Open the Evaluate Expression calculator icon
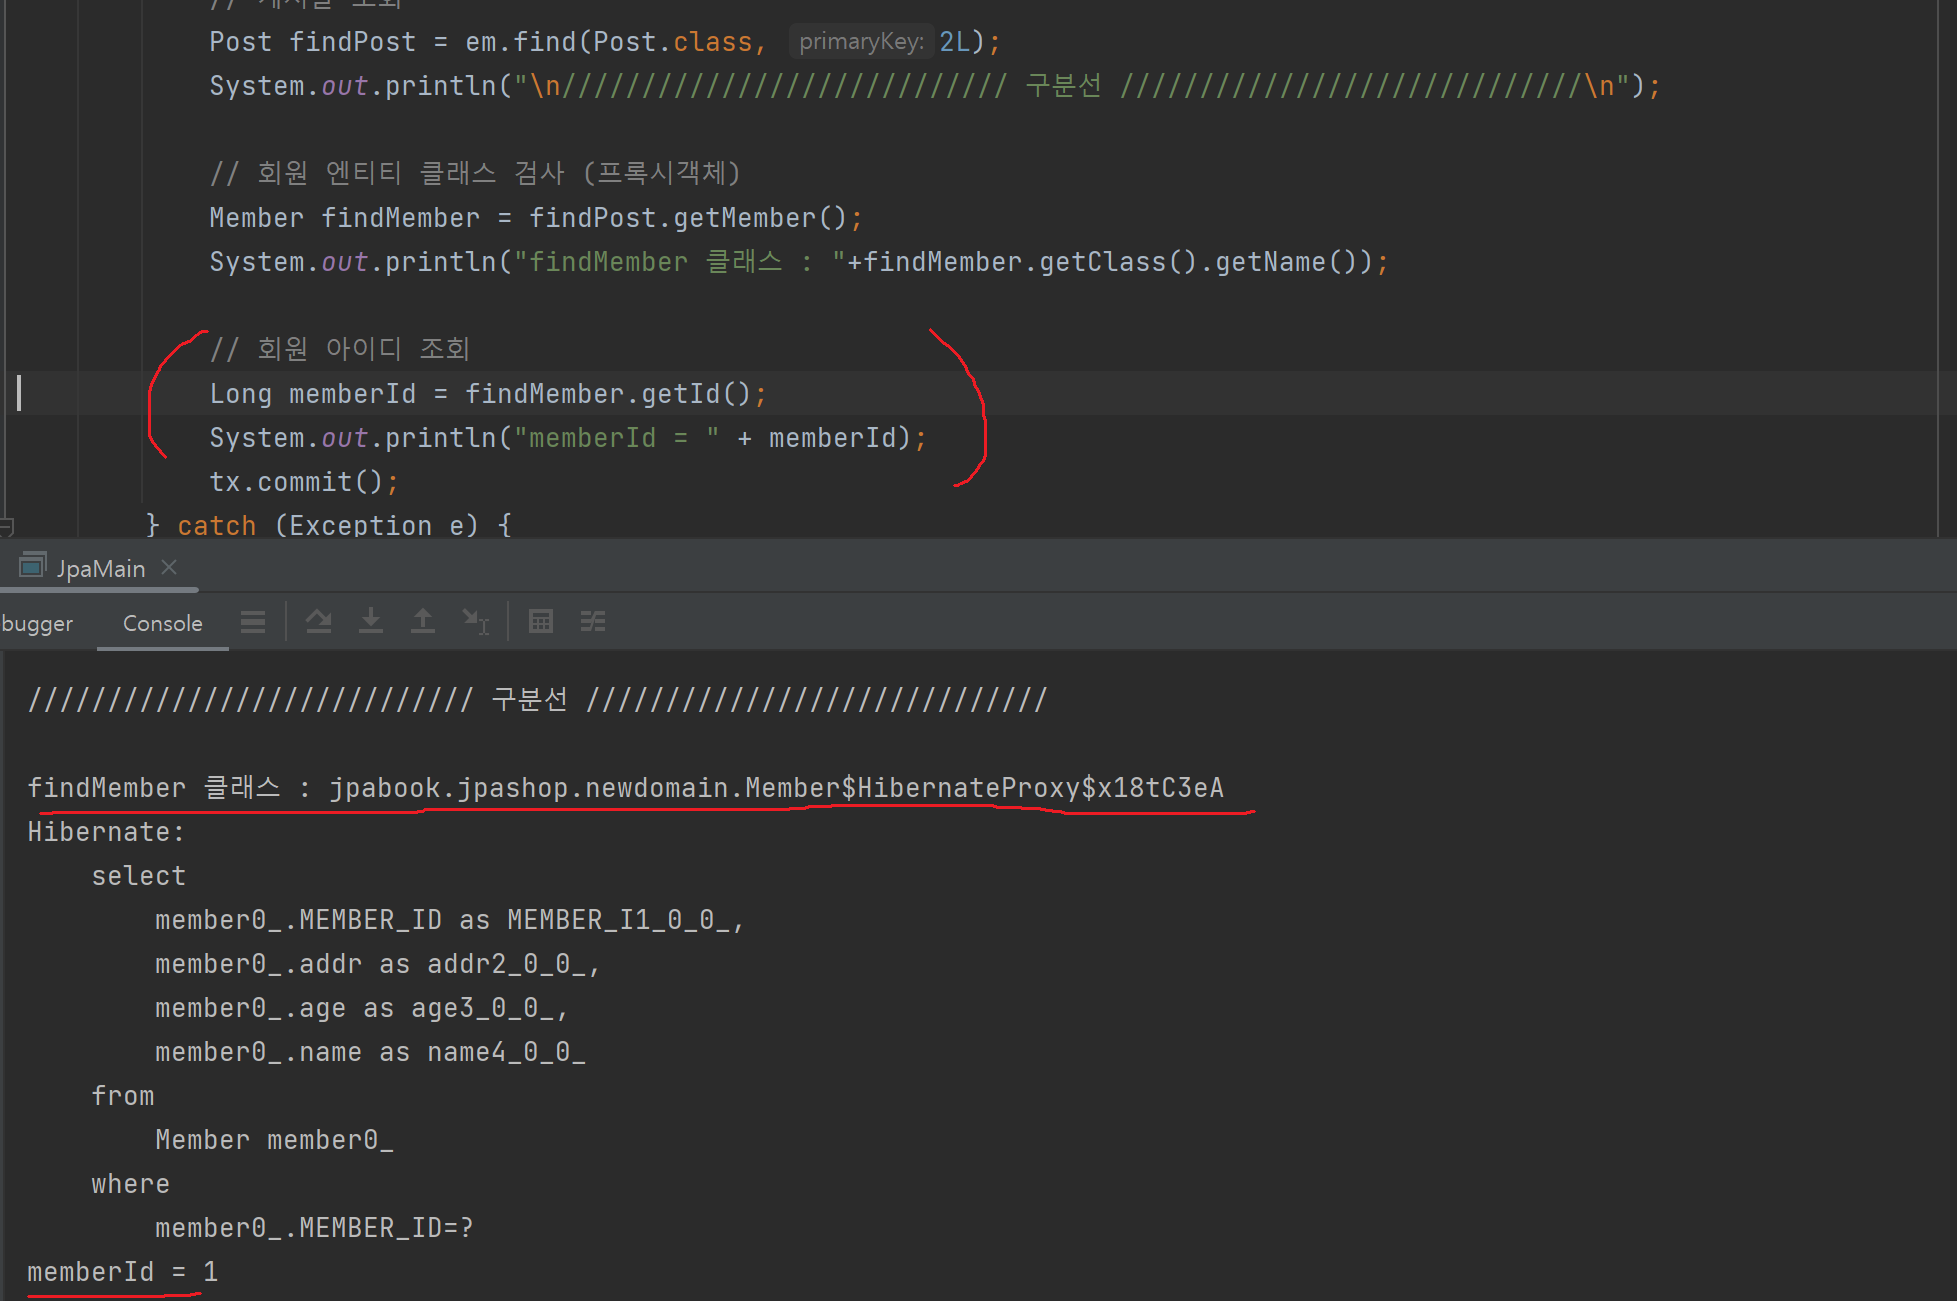The height and width of the screenshot is (1301, 1957). click(541, 622)
